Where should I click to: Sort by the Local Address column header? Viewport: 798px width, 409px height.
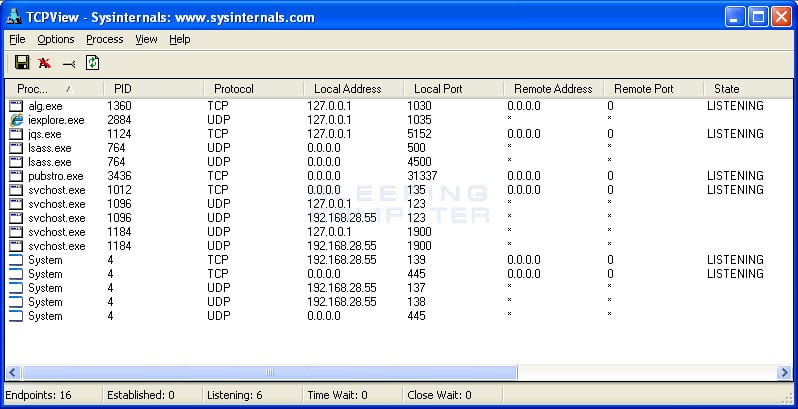[x=353, y=89]
